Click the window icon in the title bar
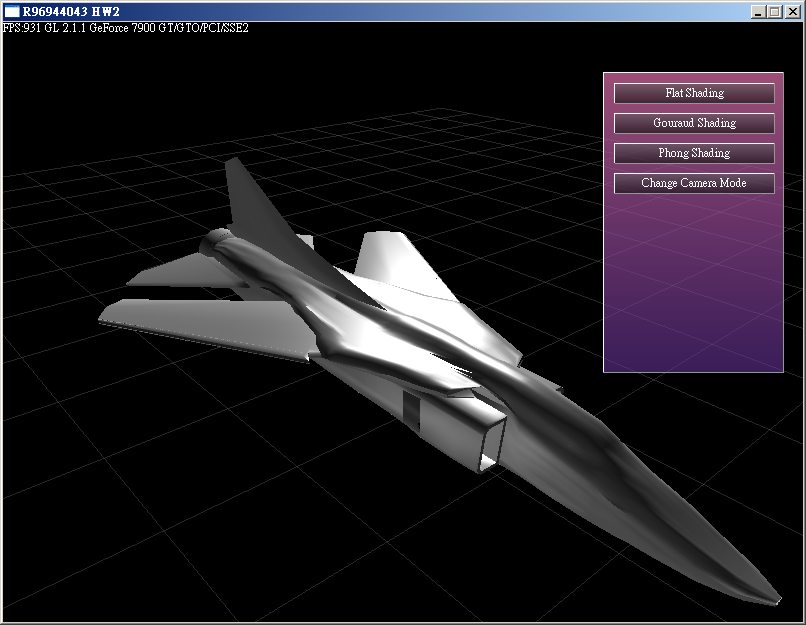The width and height of the screenshot is (806, 625). coord(11,11)
